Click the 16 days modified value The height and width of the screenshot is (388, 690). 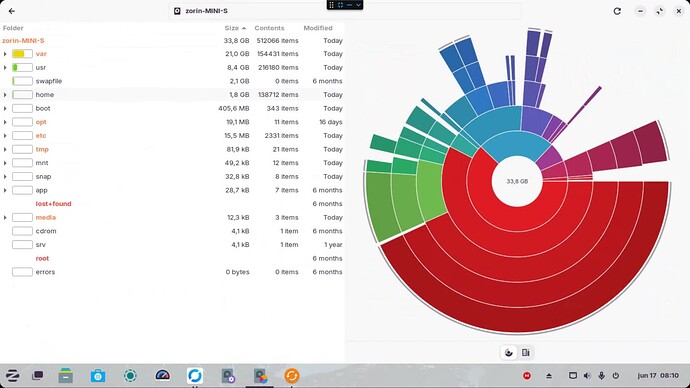(330, 122)
